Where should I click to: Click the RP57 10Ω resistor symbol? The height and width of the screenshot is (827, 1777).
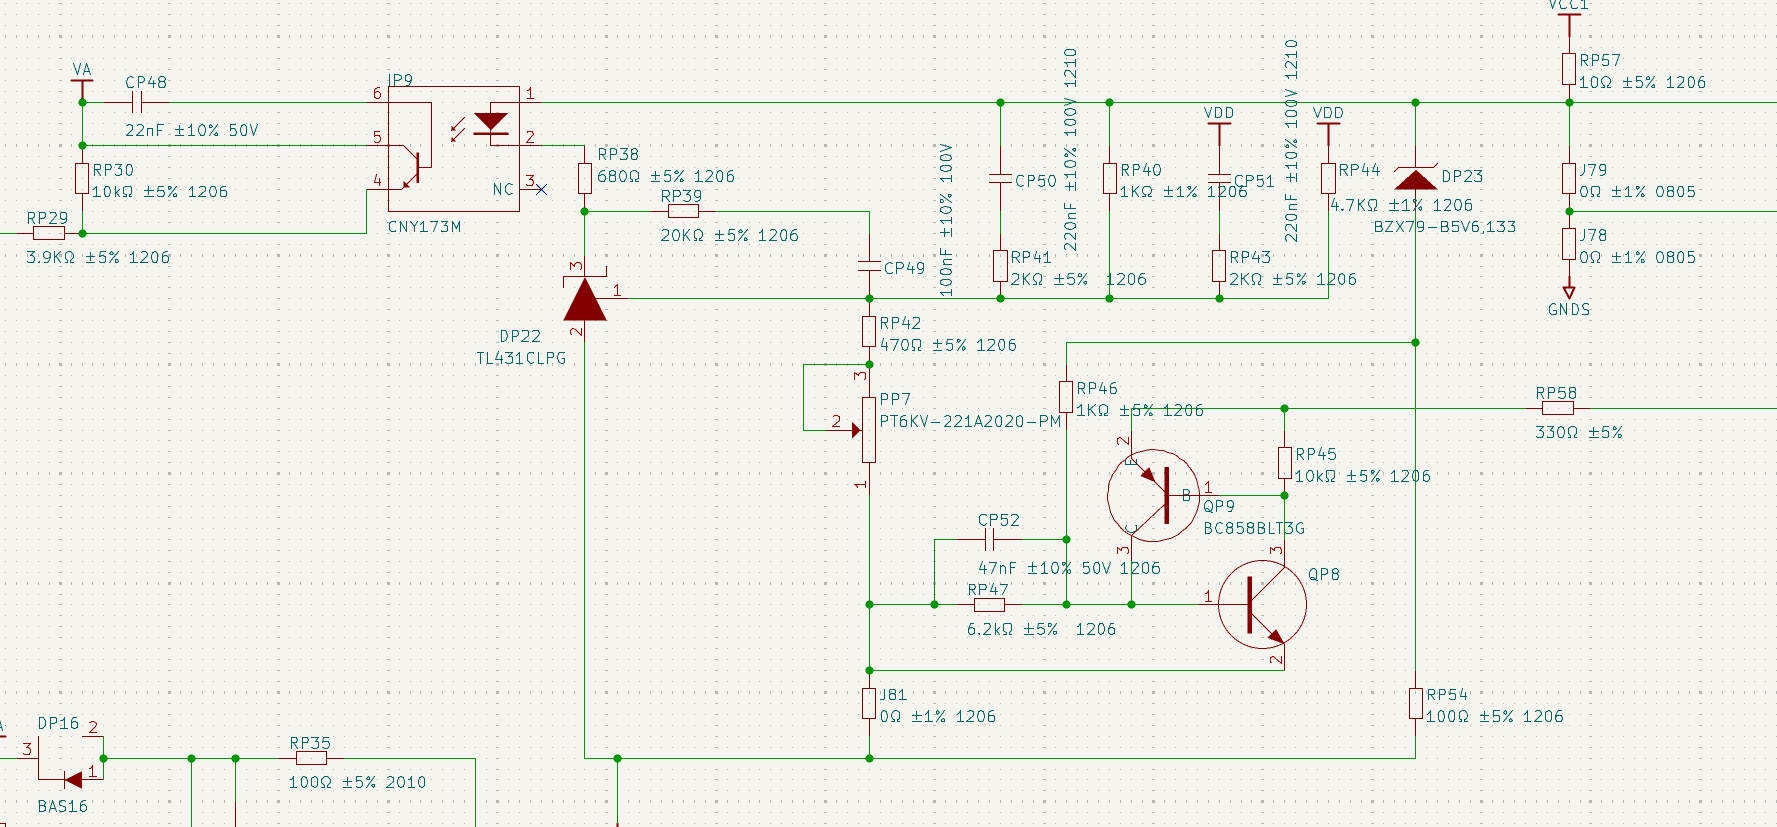1569,70
